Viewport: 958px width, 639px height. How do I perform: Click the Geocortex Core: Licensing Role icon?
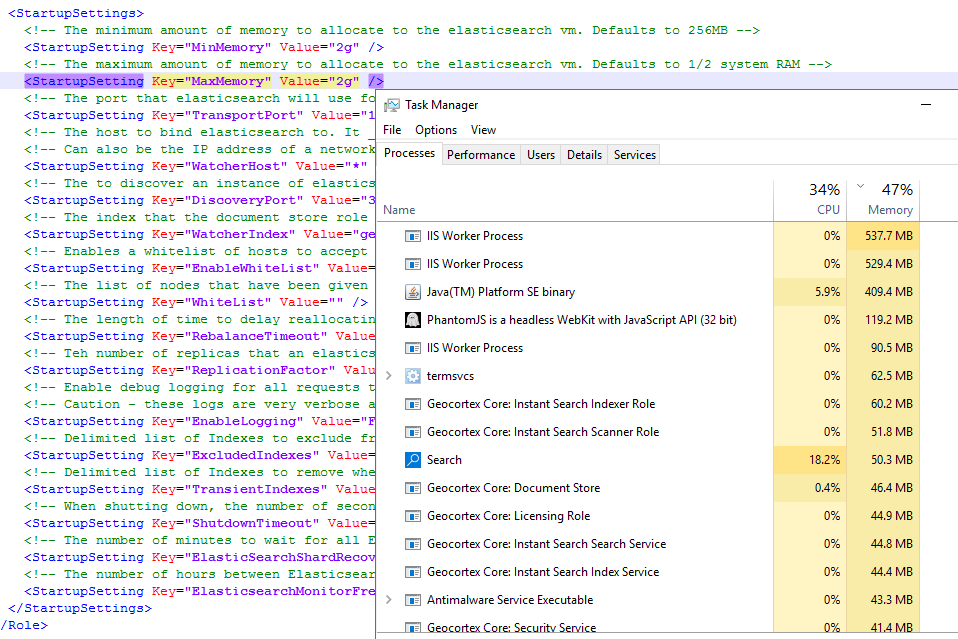413,516
